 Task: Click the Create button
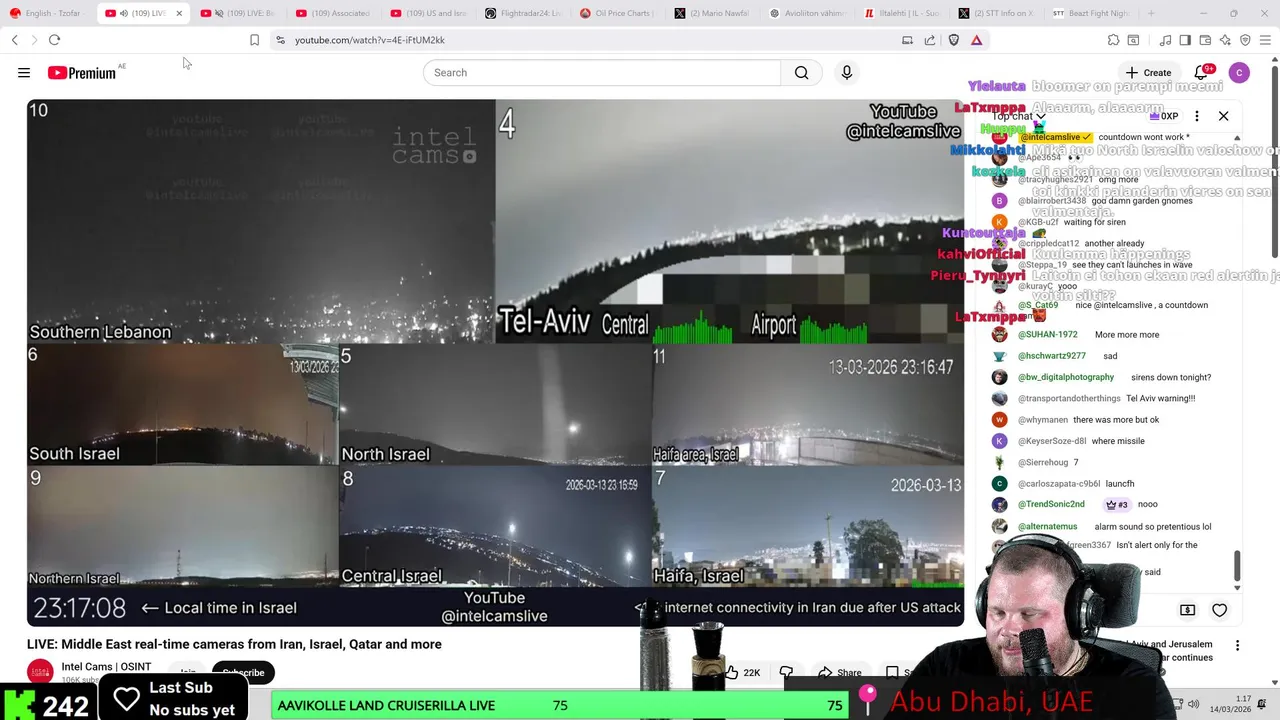(x=1148, y=72)
